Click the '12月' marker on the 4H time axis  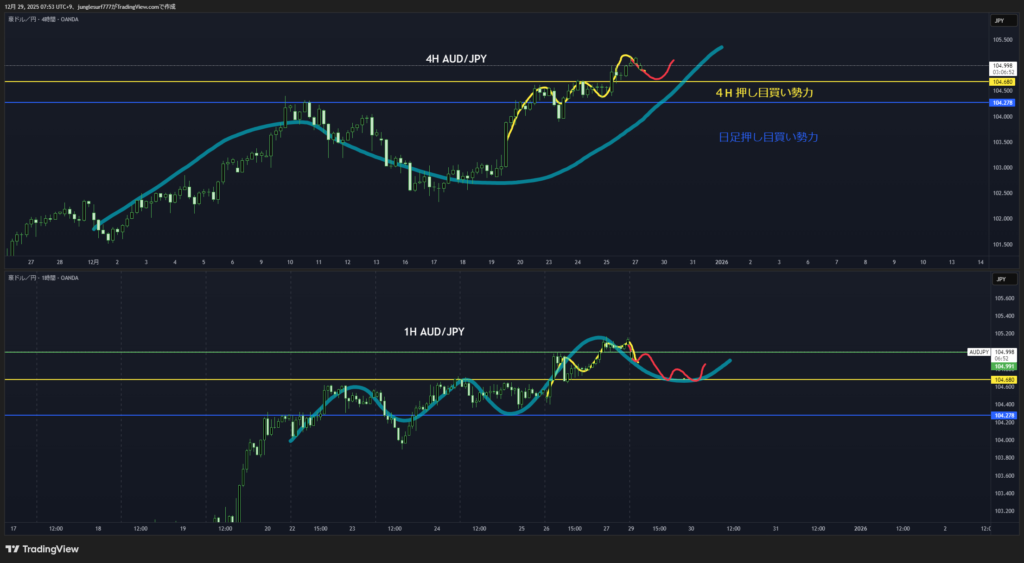pos(92,262)
